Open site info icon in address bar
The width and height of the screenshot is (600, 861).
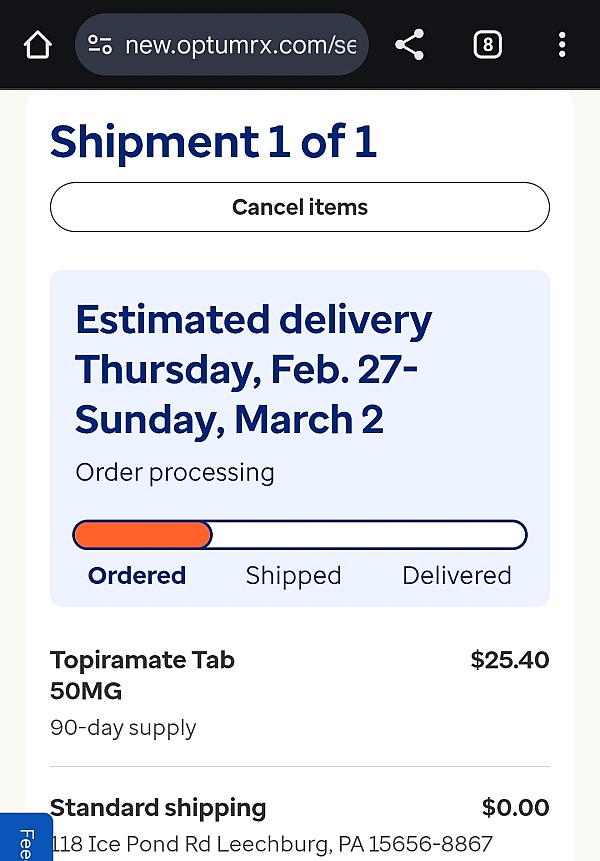point(100,44)
